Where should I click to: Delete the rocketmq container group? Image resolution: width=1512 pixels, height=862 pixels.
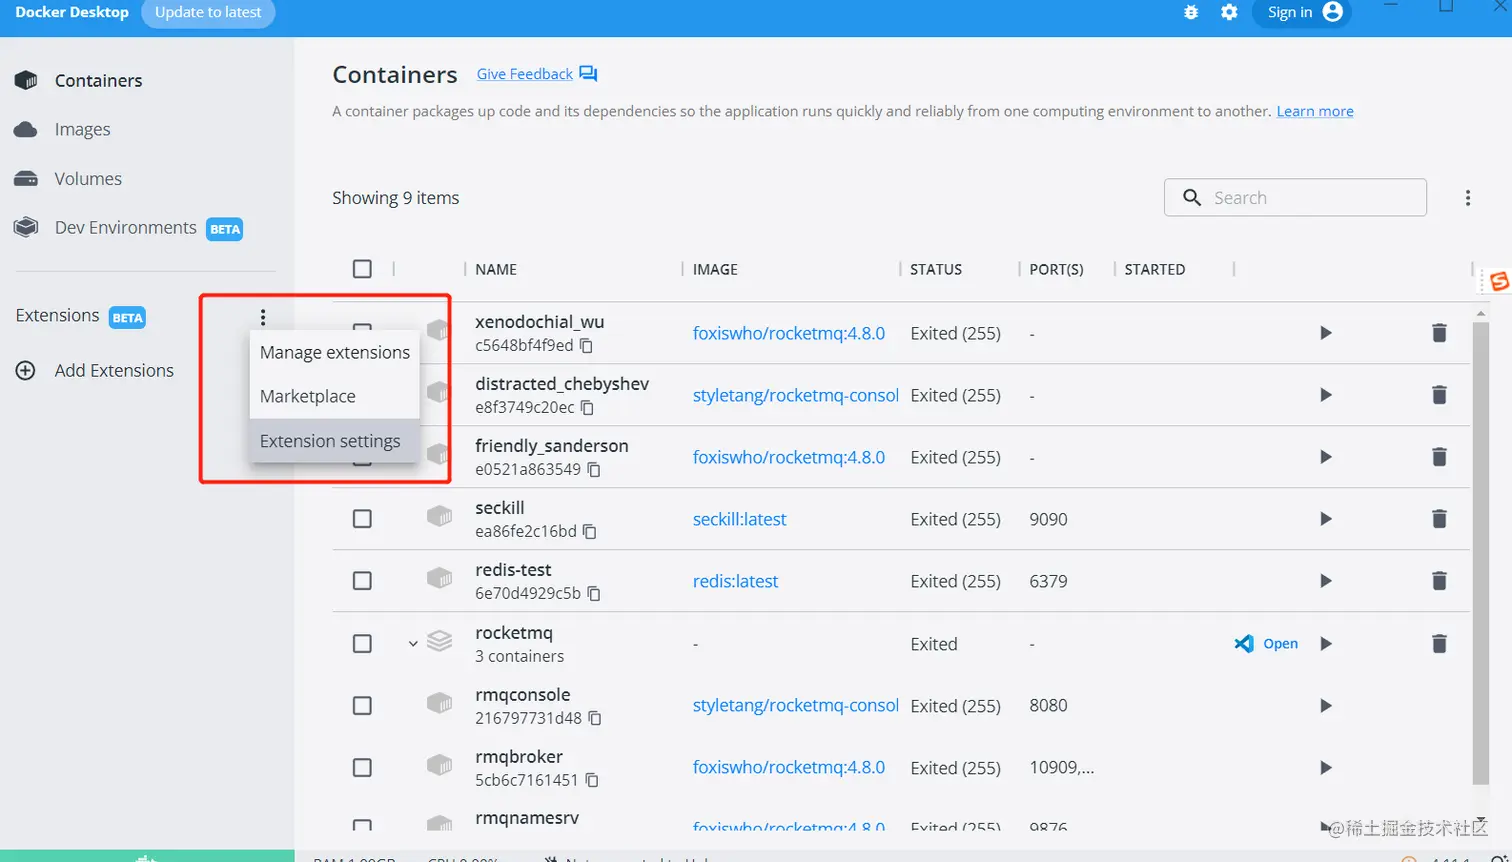coord(1439,644)
